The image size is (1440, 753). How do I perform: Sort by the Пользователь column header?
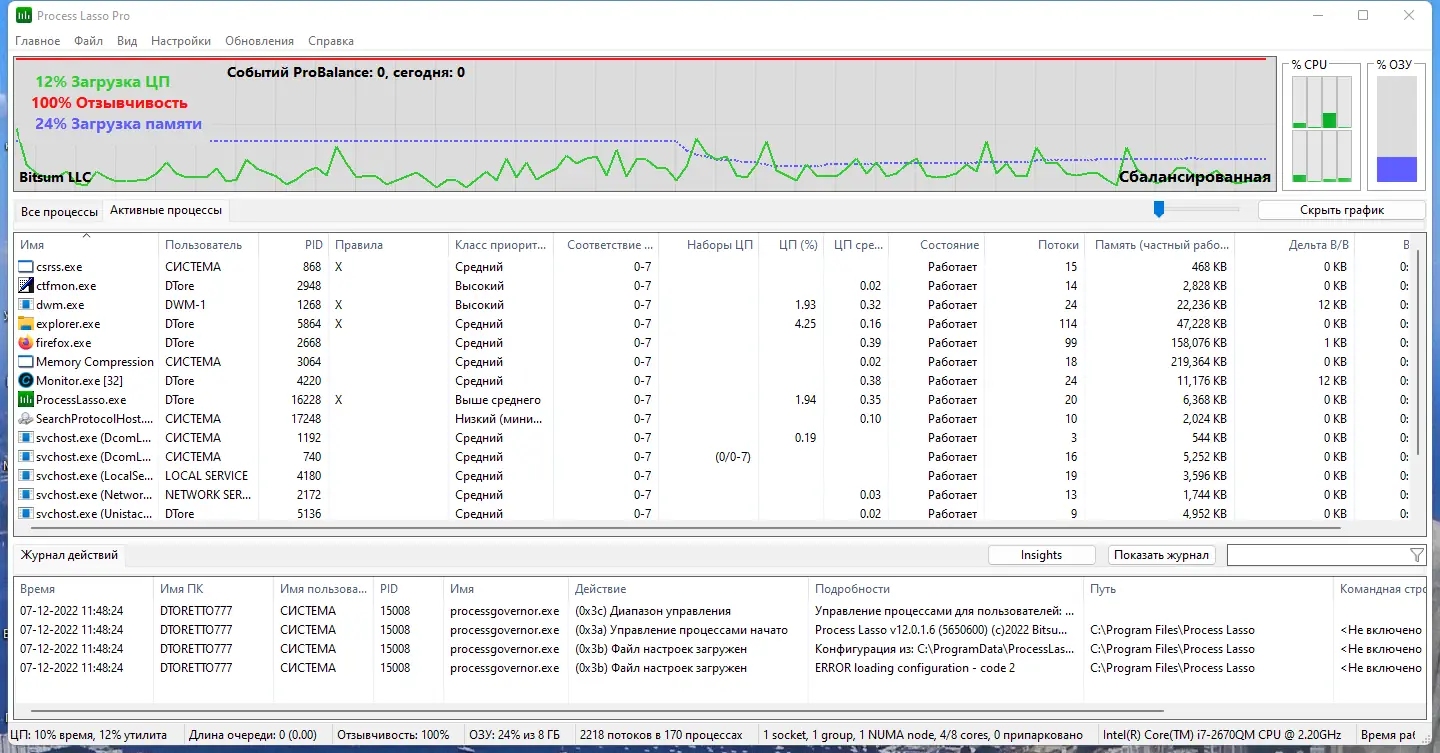[x=209, y=245]
